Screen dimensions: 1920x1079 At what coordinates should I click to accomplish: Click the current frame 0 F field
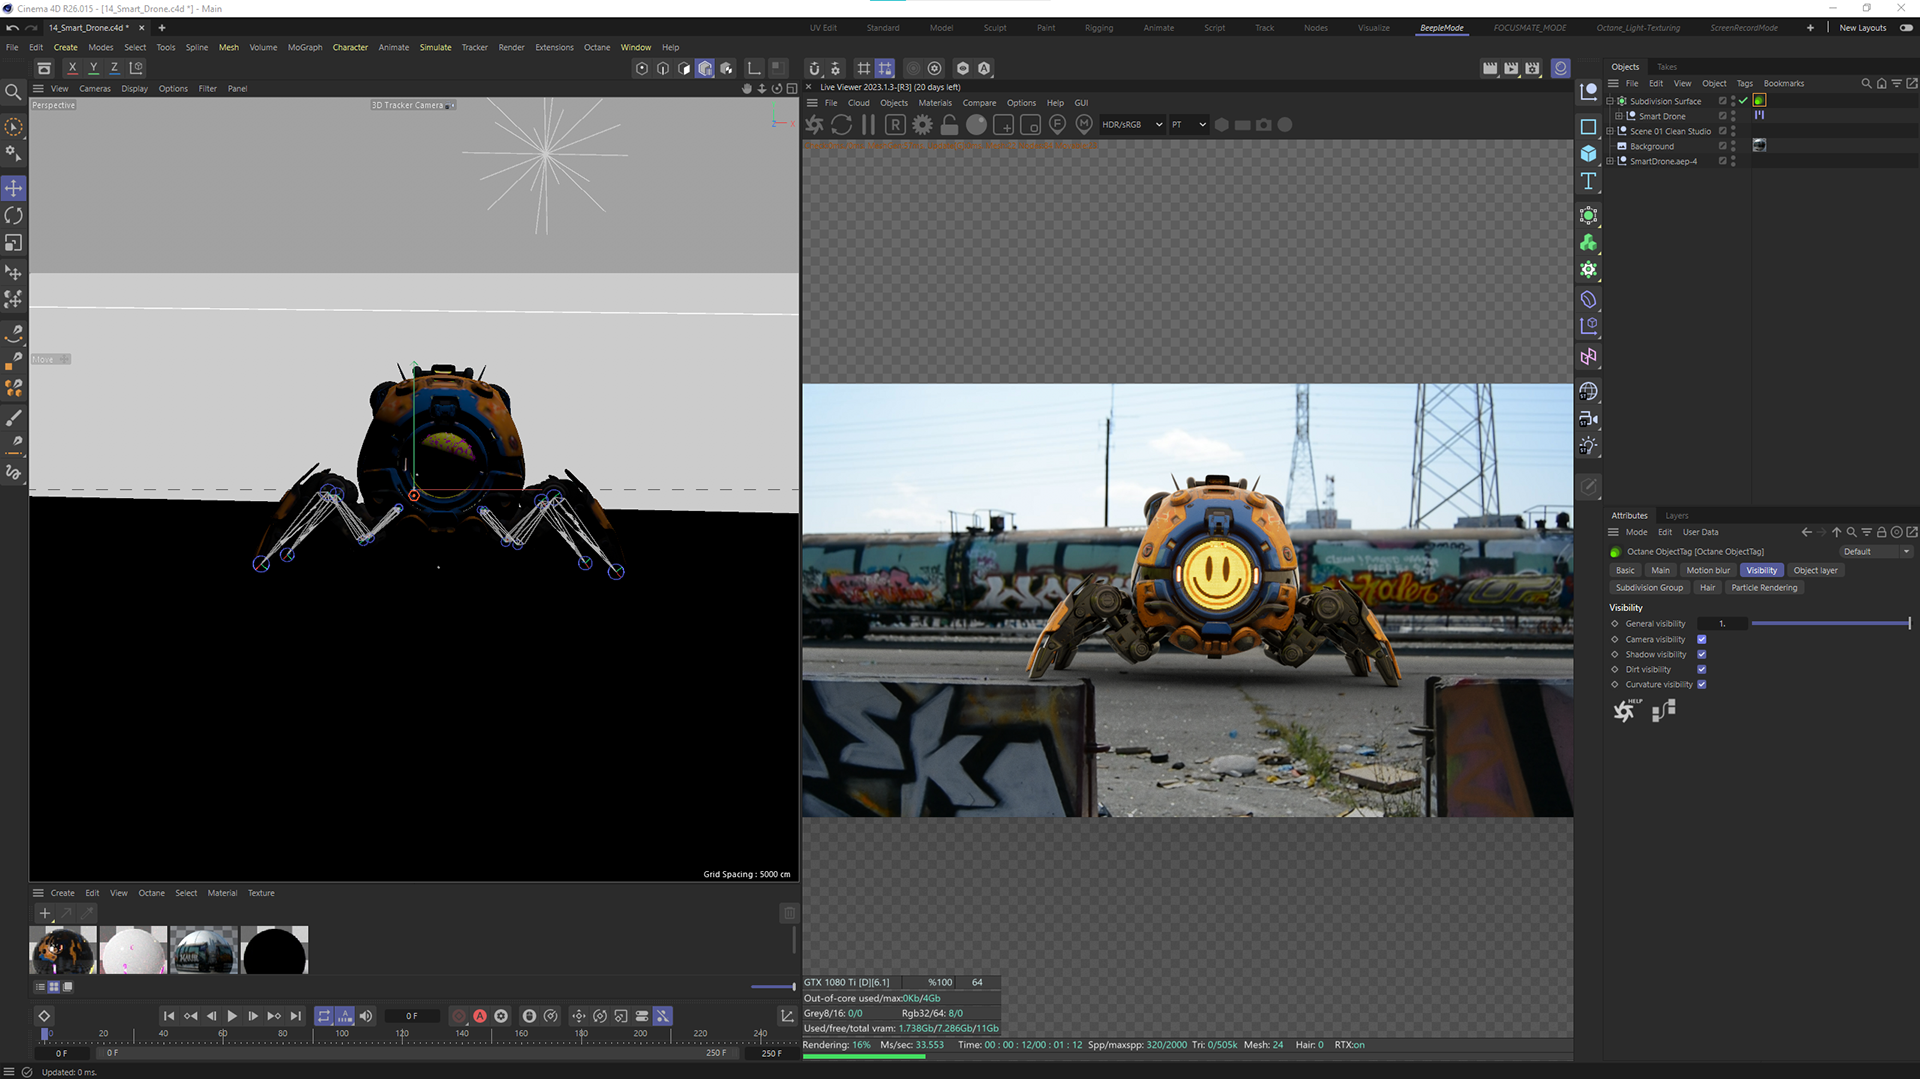(412, 1016)
